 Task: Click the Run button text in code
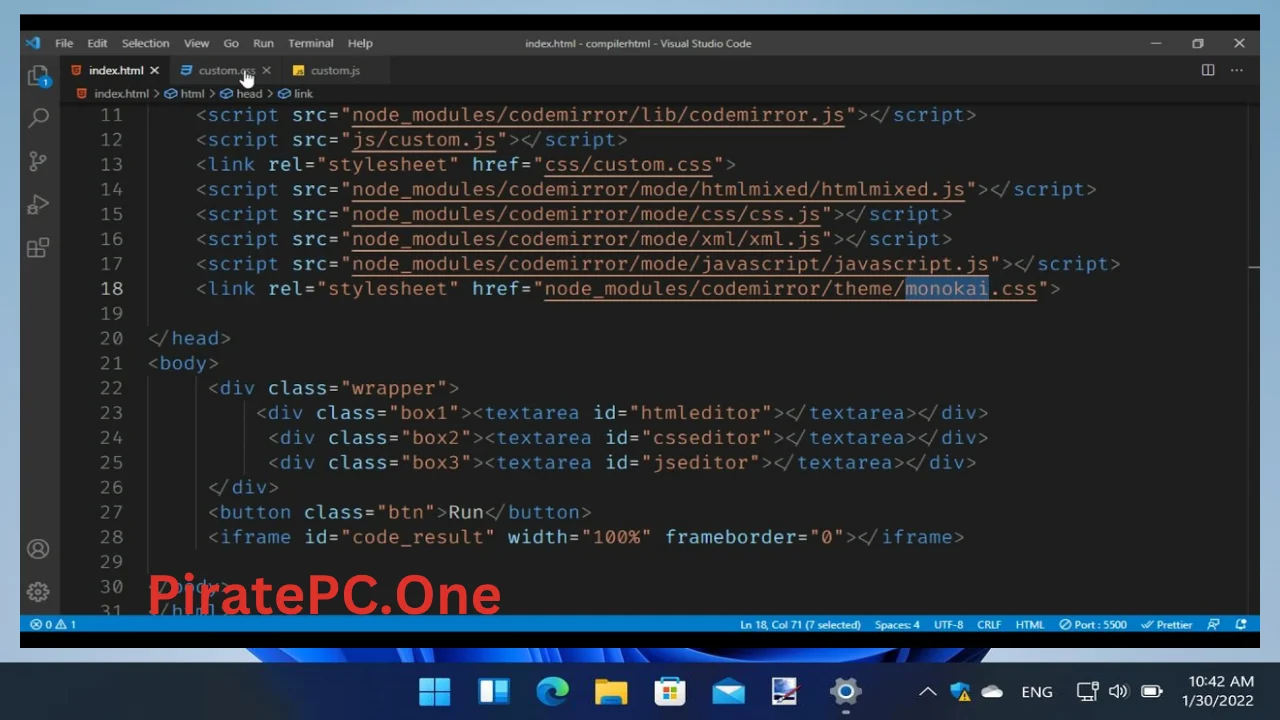(x=466, y=512)
